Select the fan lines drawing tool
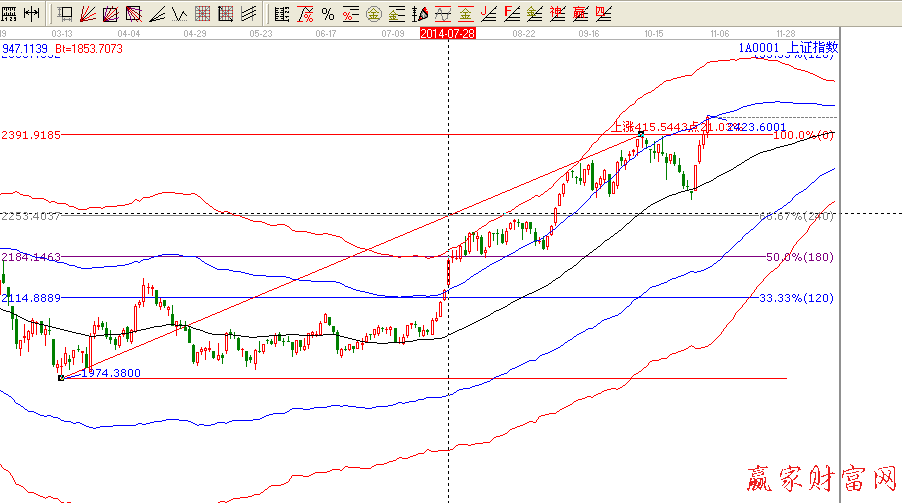The width and height of the screenshot is (902, 503). [88, 14]
